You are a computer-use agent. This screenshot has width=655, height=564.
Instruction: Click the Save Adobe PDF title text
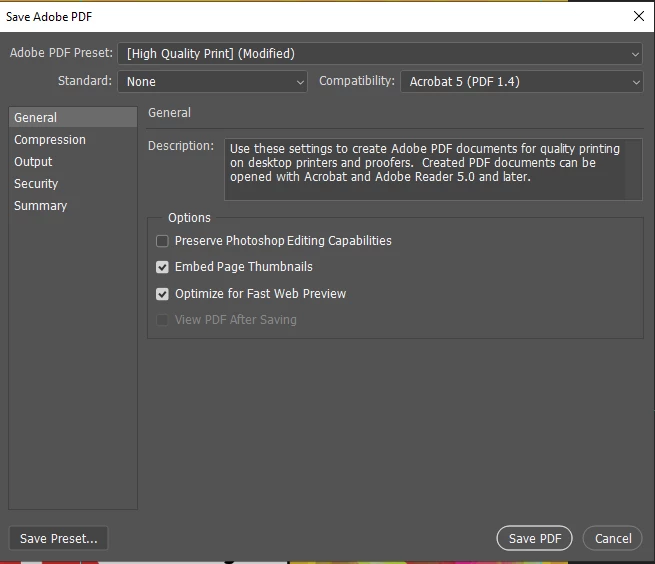click(49, 17)
